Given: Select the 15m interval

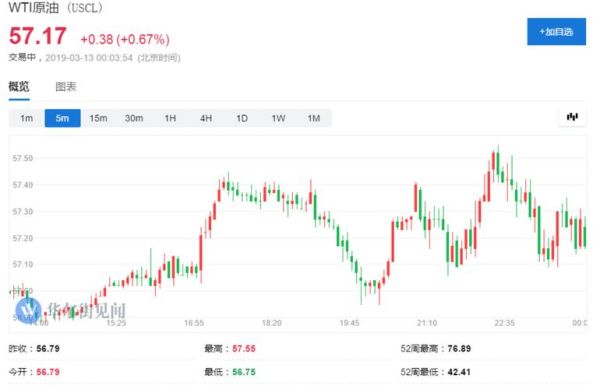Looking at the screenshot, I should (x=98, y=118).
